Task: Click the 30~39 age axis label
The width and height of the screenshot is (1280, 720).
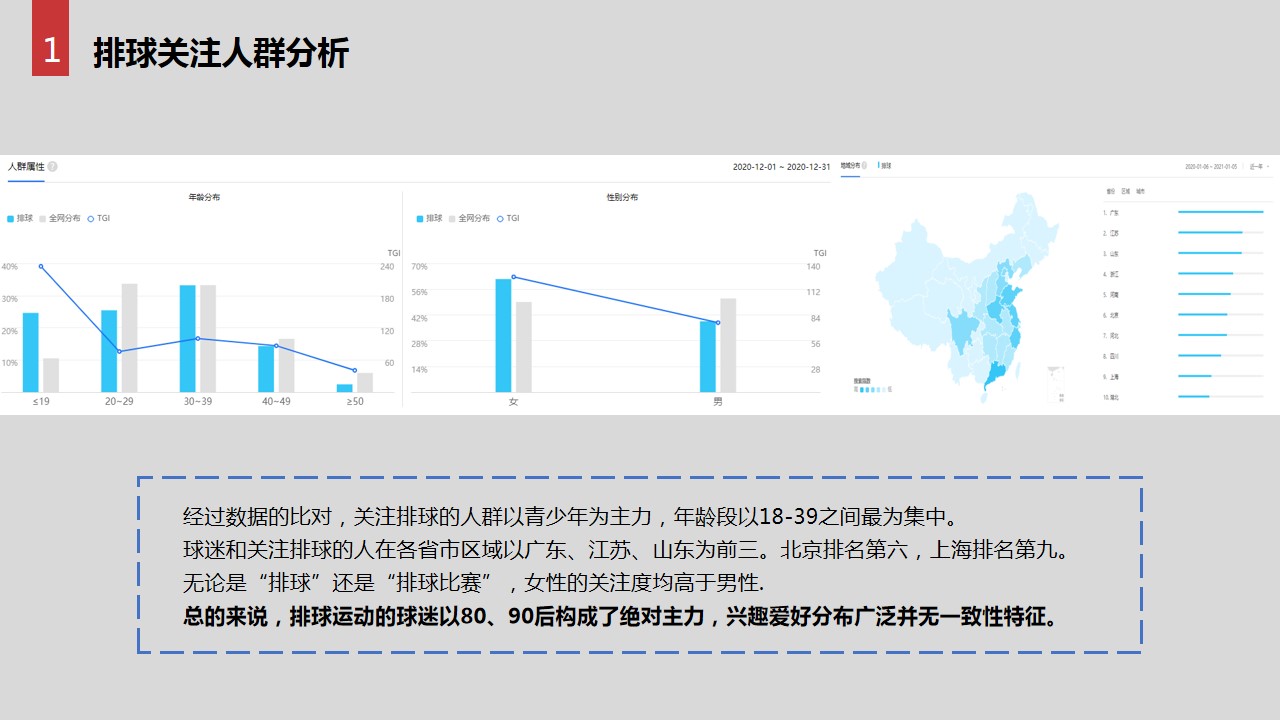Action: pyautogui.click(x=198, y=401)
